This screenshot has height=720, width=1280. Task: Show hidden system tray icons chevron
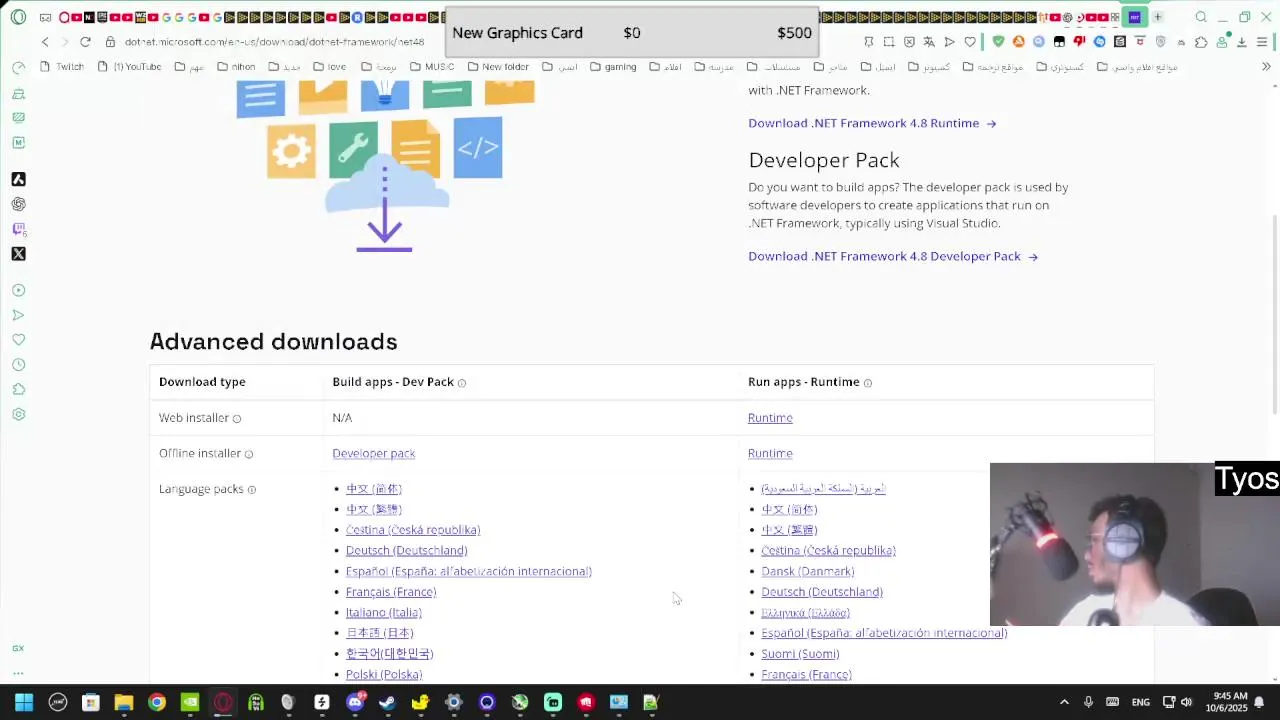[x=1064, y=702]
